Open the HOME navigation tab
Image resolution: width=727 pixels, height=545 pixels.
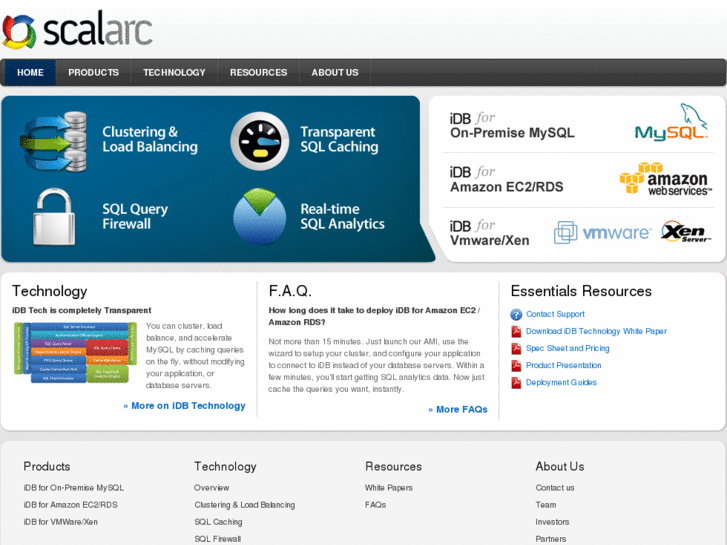(30, 72)
